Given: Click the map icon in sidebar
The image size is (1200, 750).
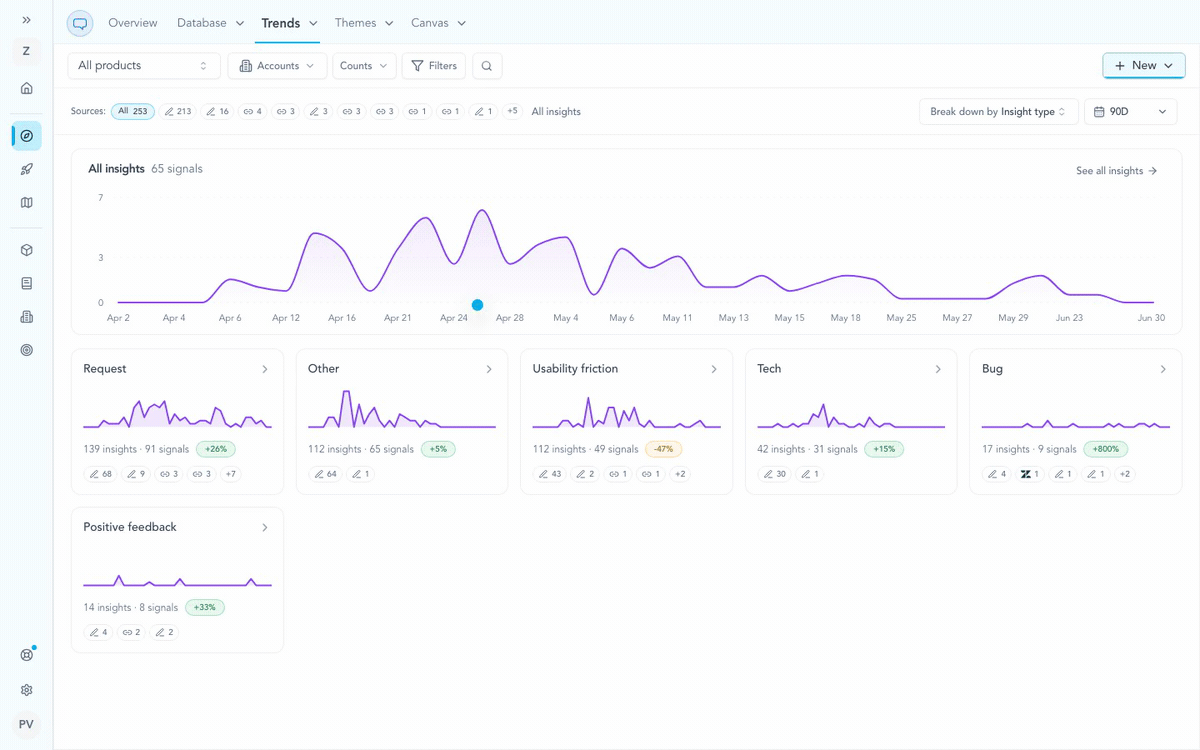Looking at the screenshot, I should (26, 202).
